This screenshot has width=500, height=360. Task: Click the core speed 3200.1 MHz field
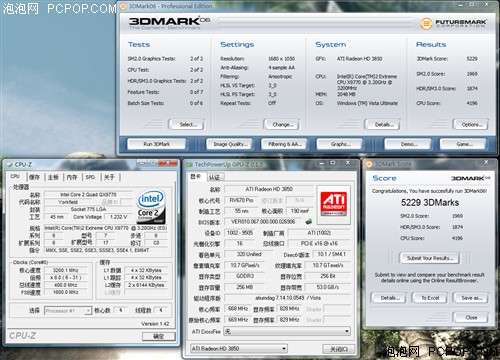tap(65, 270)
